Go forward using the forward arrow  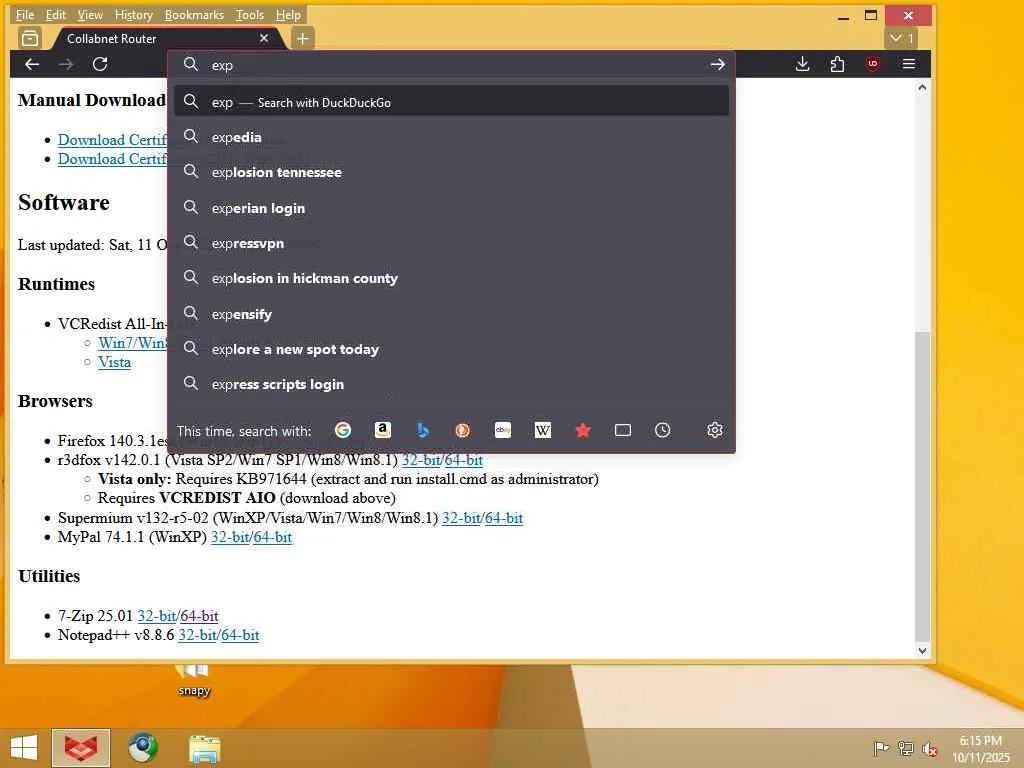click(66, 64)
